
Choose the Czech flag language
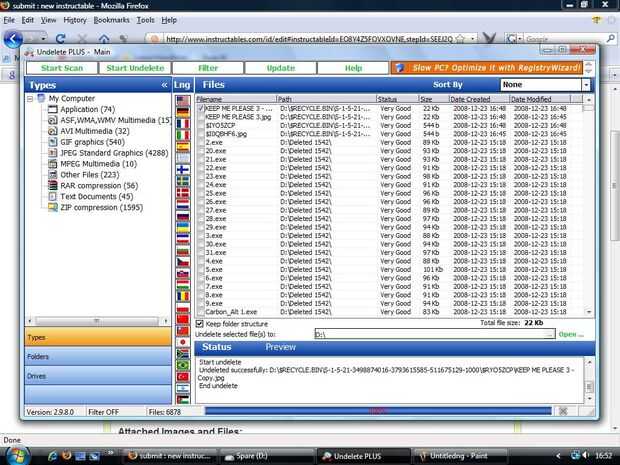pos(183,262)
